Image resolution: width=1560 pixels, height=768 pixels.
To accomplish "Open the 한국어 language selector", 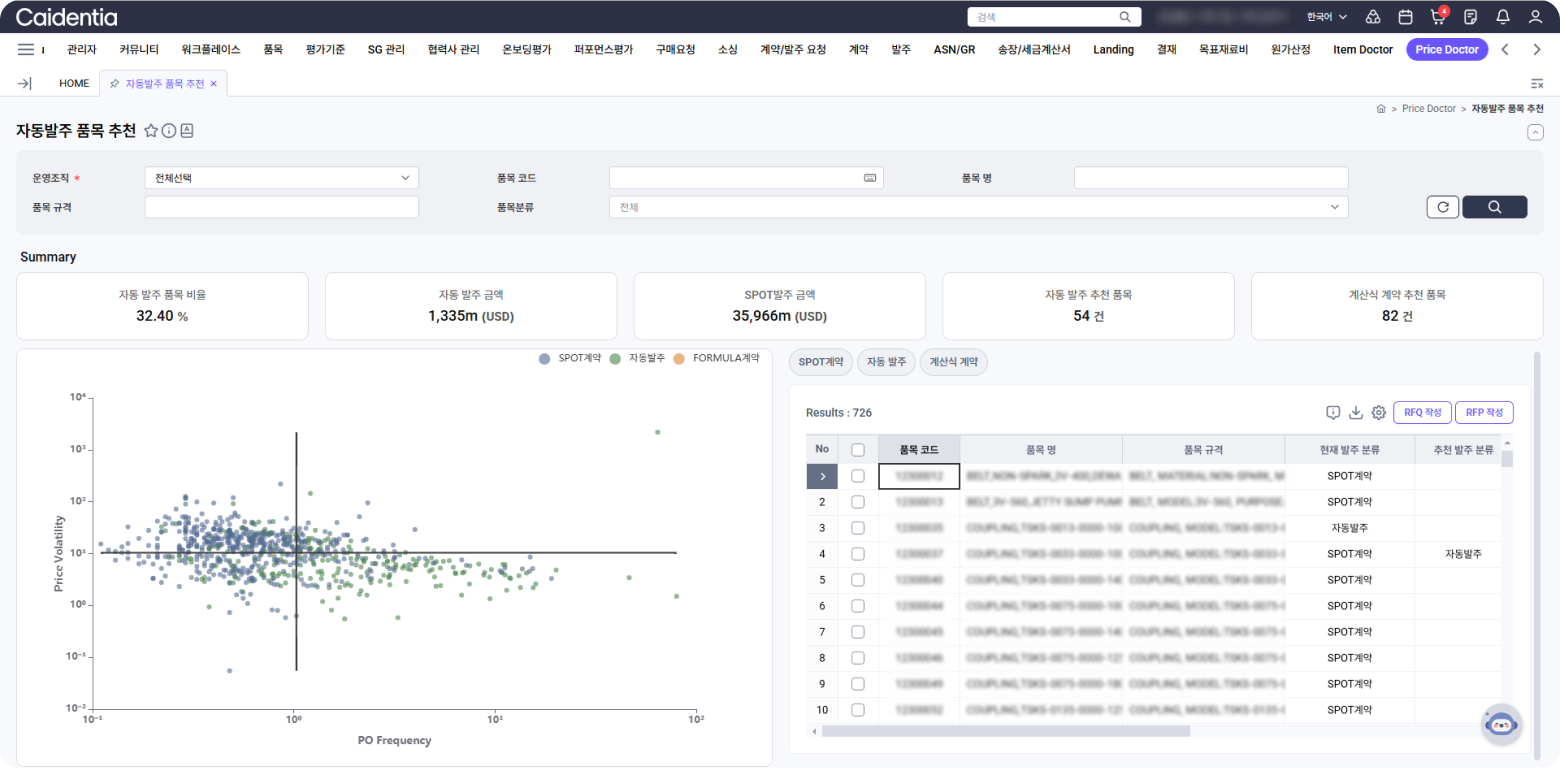I will 1326,17.
